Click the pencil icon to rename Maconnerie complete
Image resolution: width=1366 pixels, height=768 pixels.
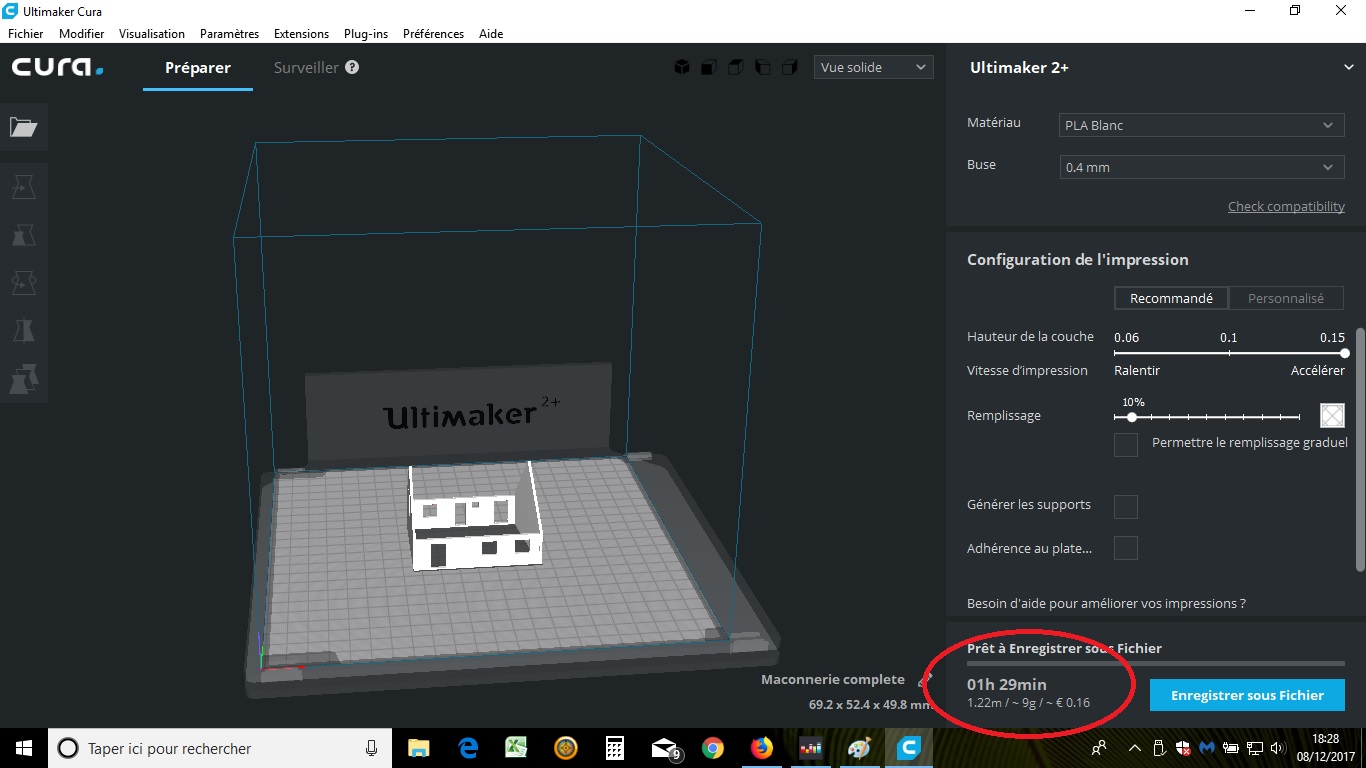coord(924,679)
